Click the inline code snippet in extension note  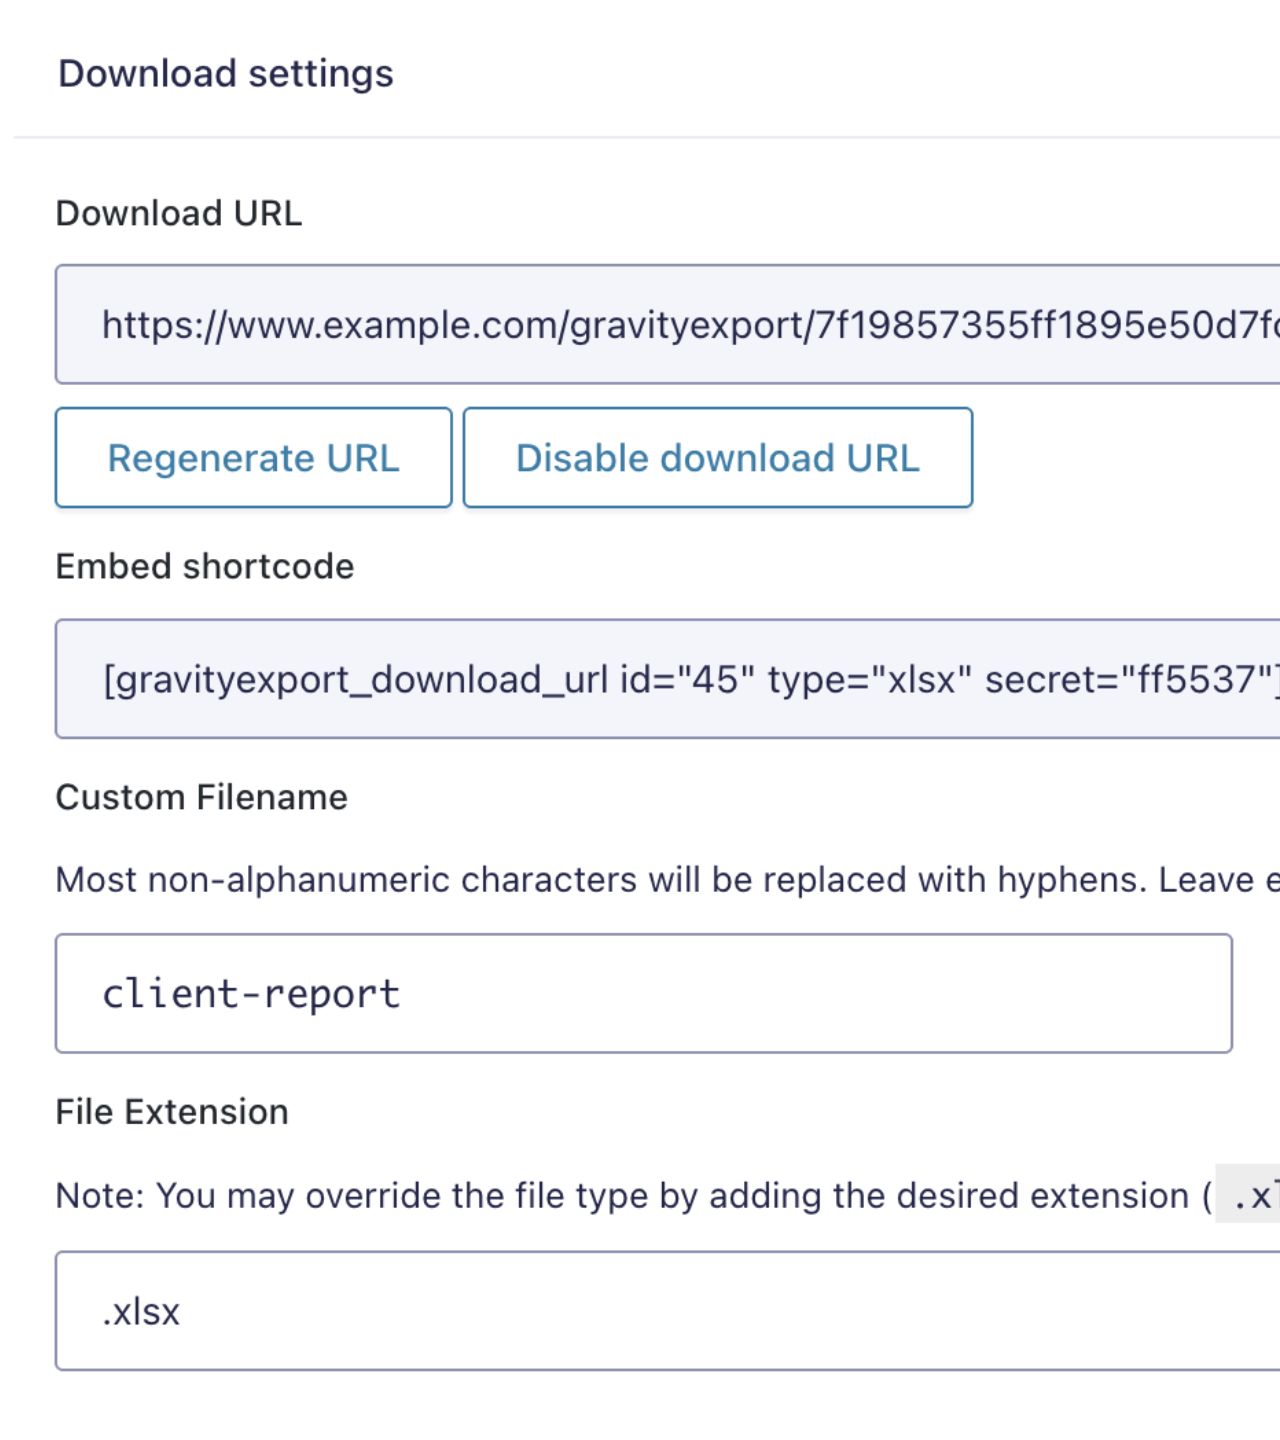[x=1250, y=1196]
